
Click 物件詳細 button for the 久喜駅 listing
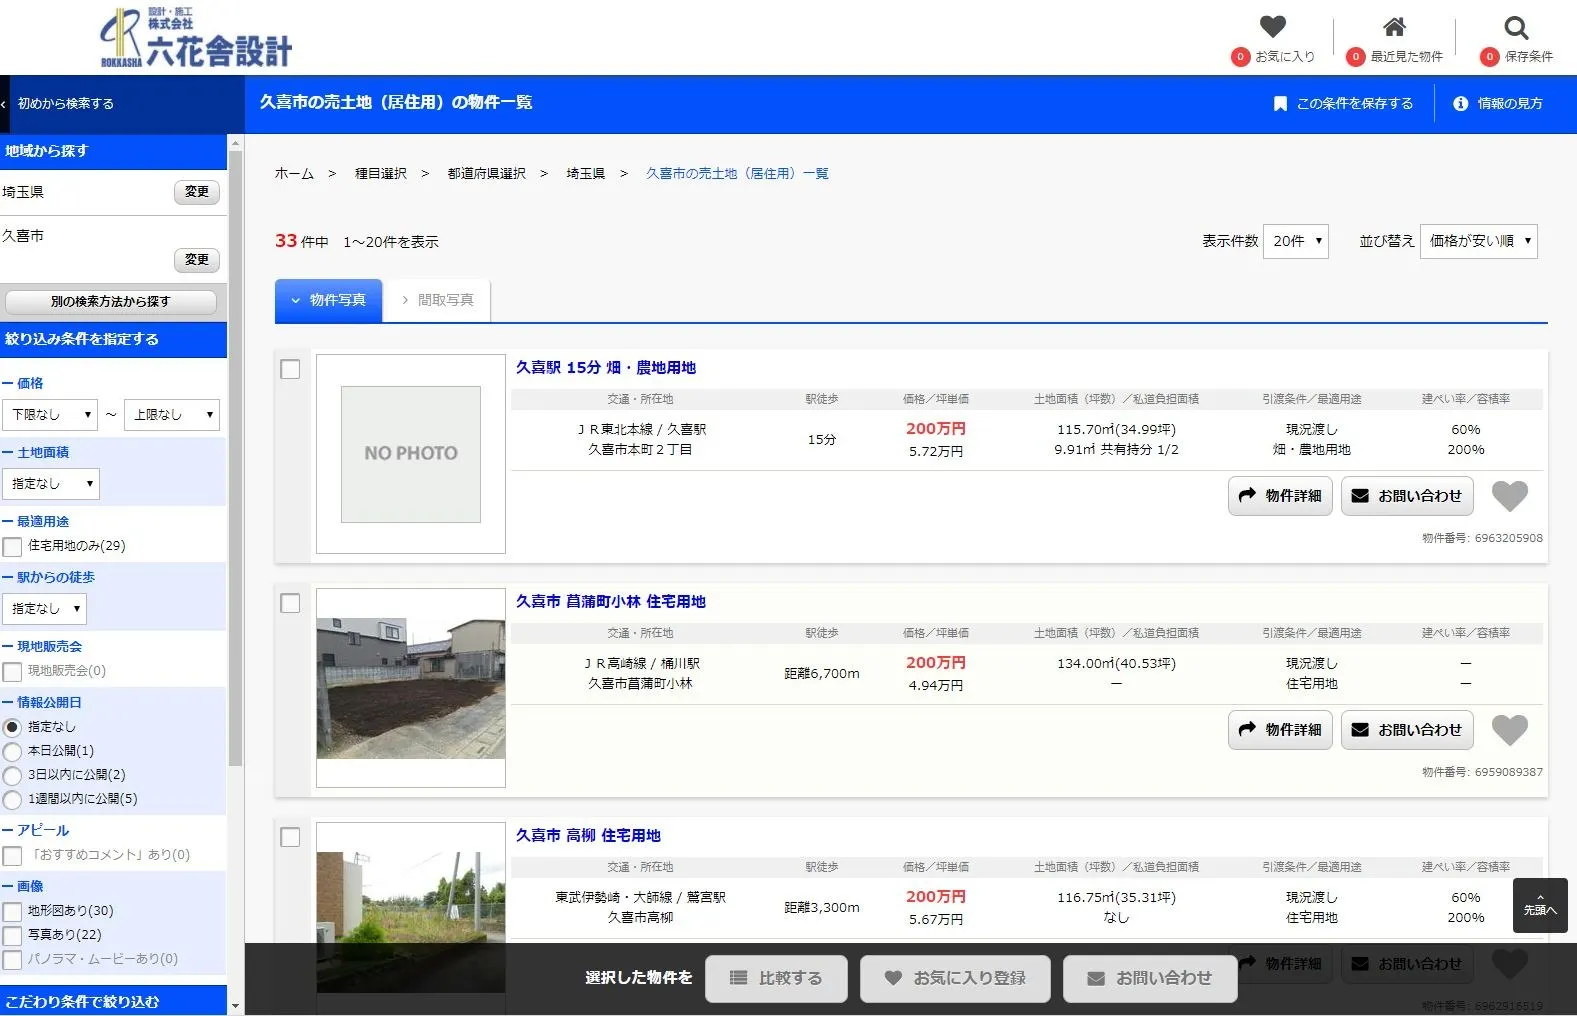pos(1279,496)
